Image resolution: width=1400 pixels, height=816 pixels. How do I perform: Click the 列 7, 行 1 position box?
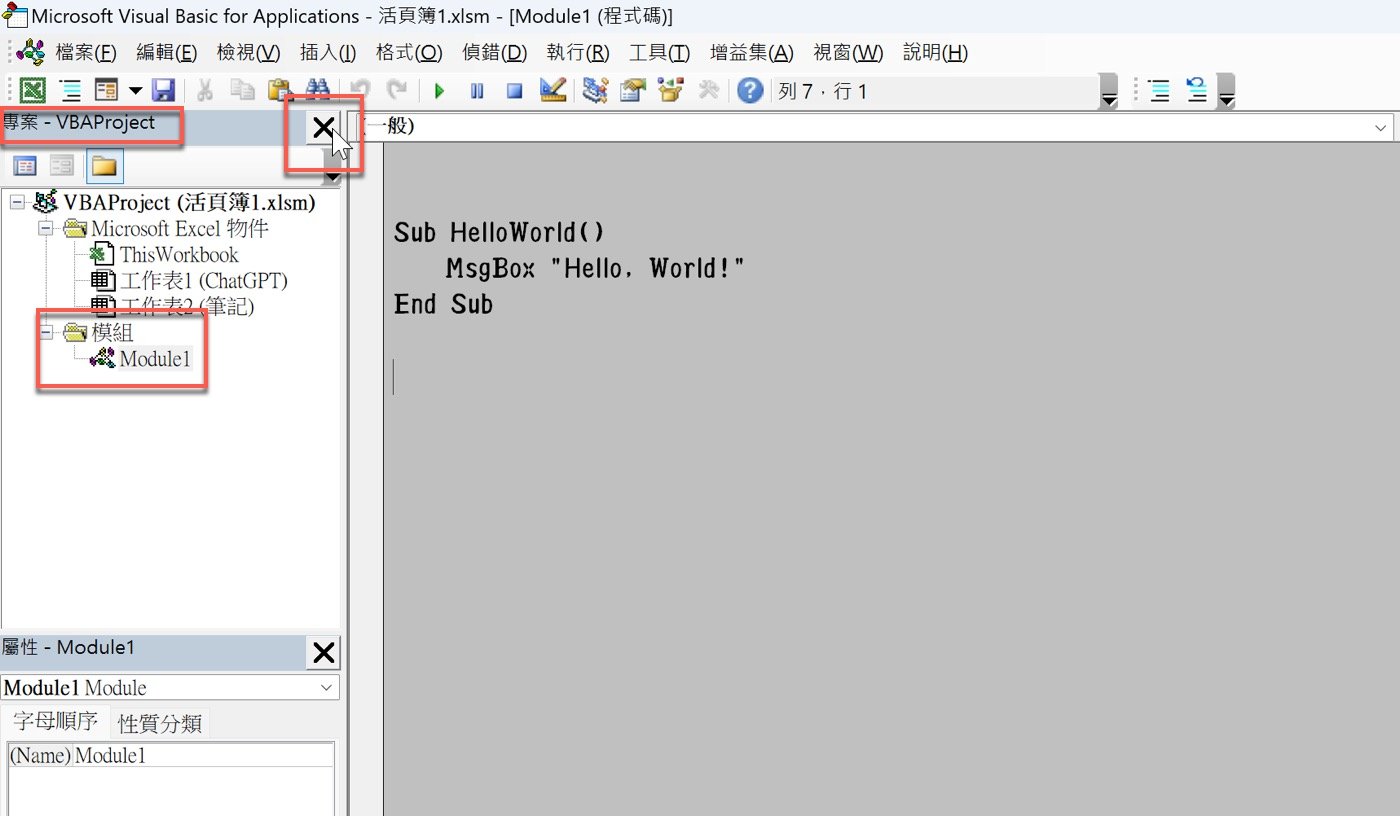[936, 92]
